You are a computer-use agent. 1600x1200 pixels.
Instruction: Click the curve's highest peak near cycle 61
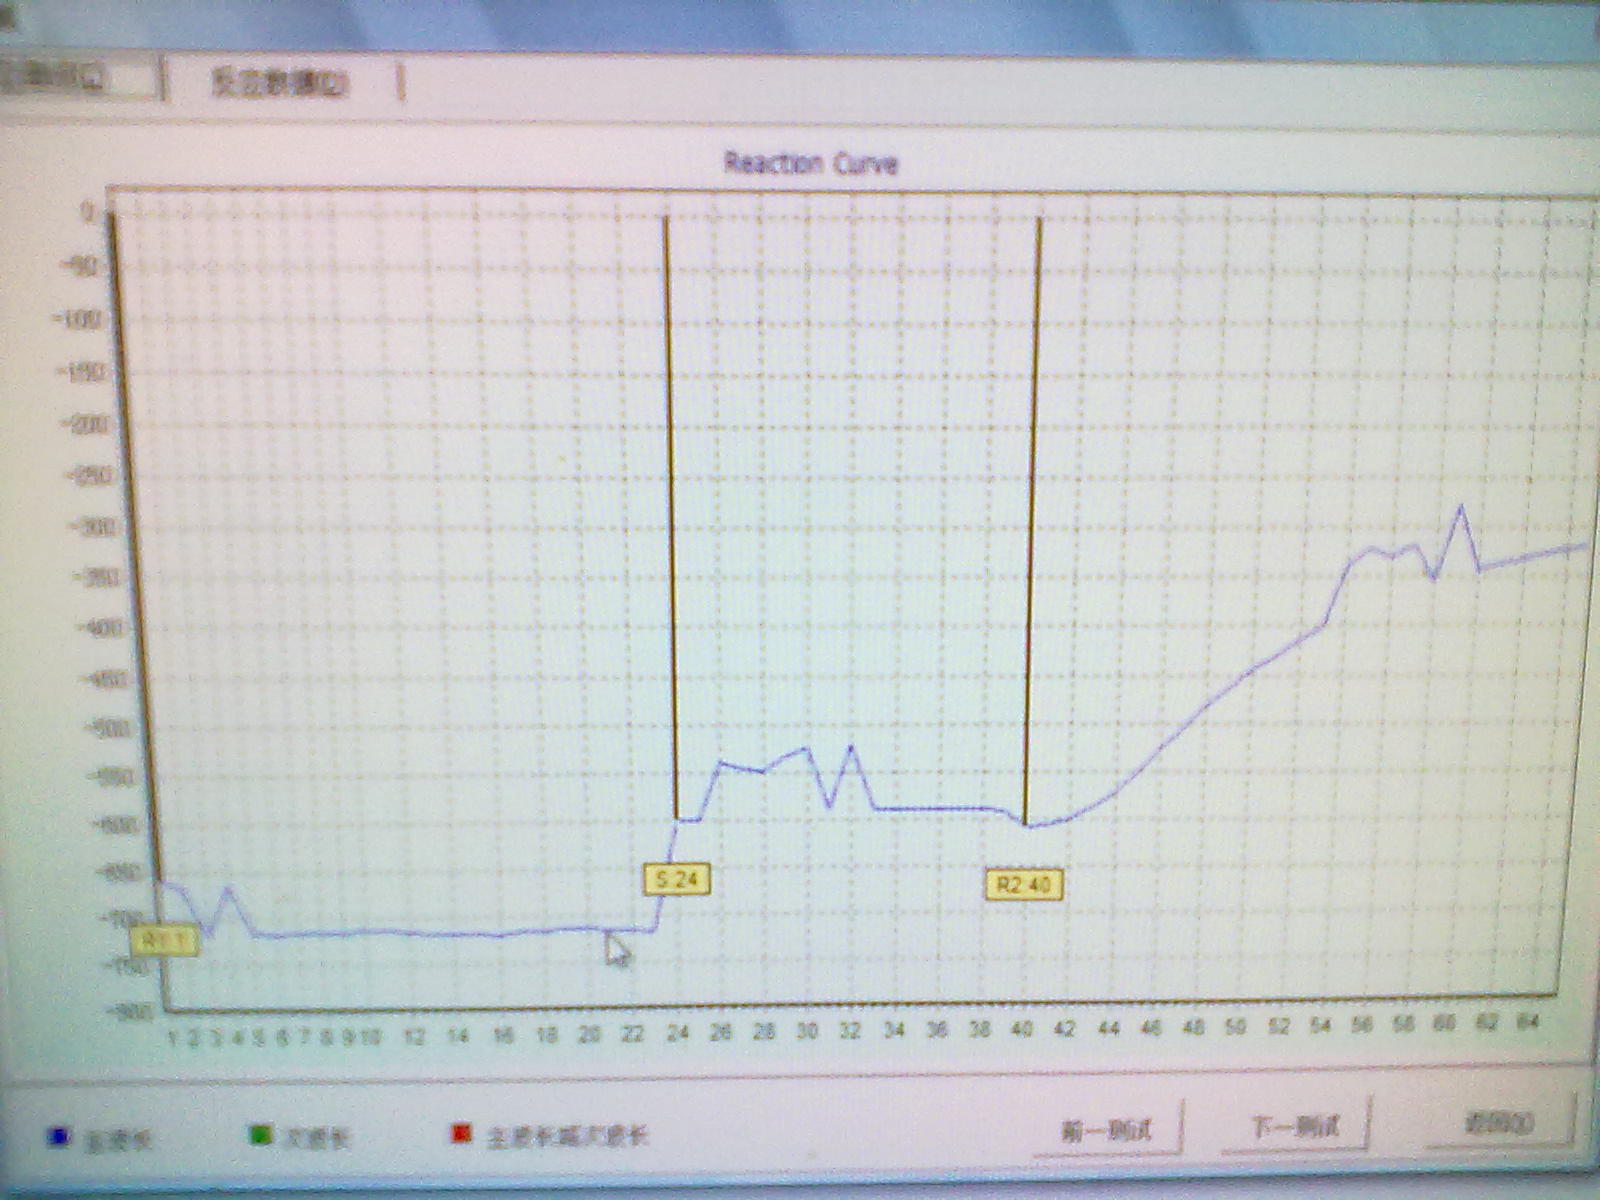pos(1461,507)
